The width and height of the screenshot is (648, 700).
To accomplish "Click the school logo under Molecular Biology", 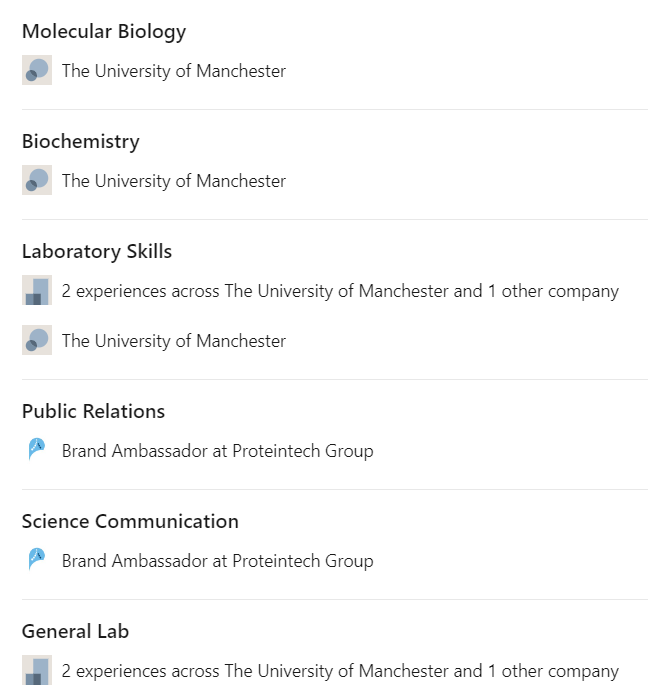I will [x=37, y=70].
